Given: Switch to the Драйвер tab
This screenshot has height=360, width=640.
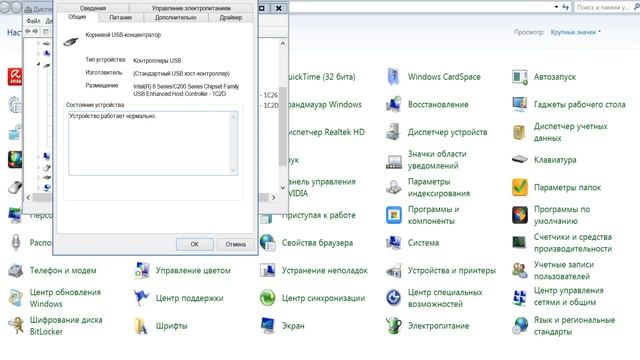Looking at the screenshot, I should (231, 18).
